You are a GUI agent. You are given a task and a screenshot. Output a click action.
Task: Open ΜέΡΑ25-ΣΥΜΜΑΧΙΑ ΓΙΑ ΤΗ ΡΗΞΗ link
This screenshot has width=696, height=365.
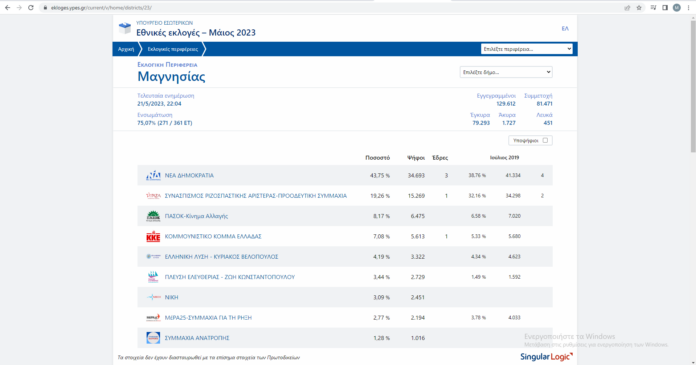click(208, 318)
